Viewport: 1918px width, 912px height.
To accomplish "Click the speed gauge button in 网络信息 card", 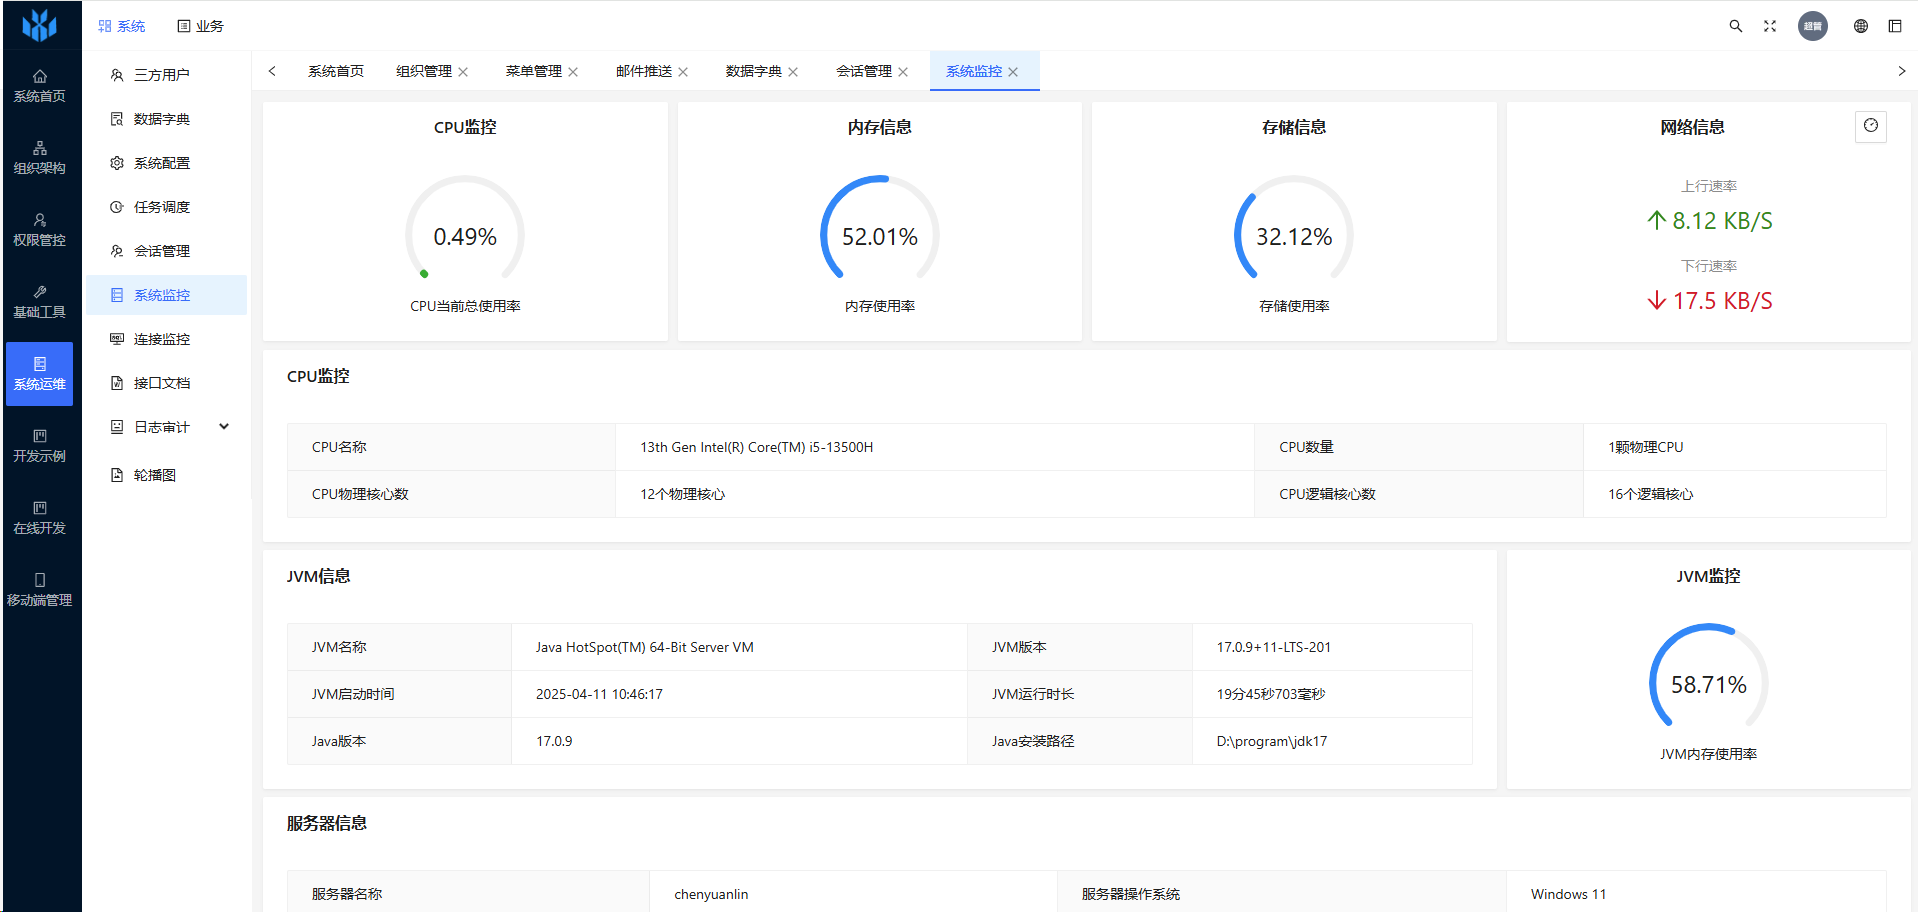I will tap(1870, 126).
